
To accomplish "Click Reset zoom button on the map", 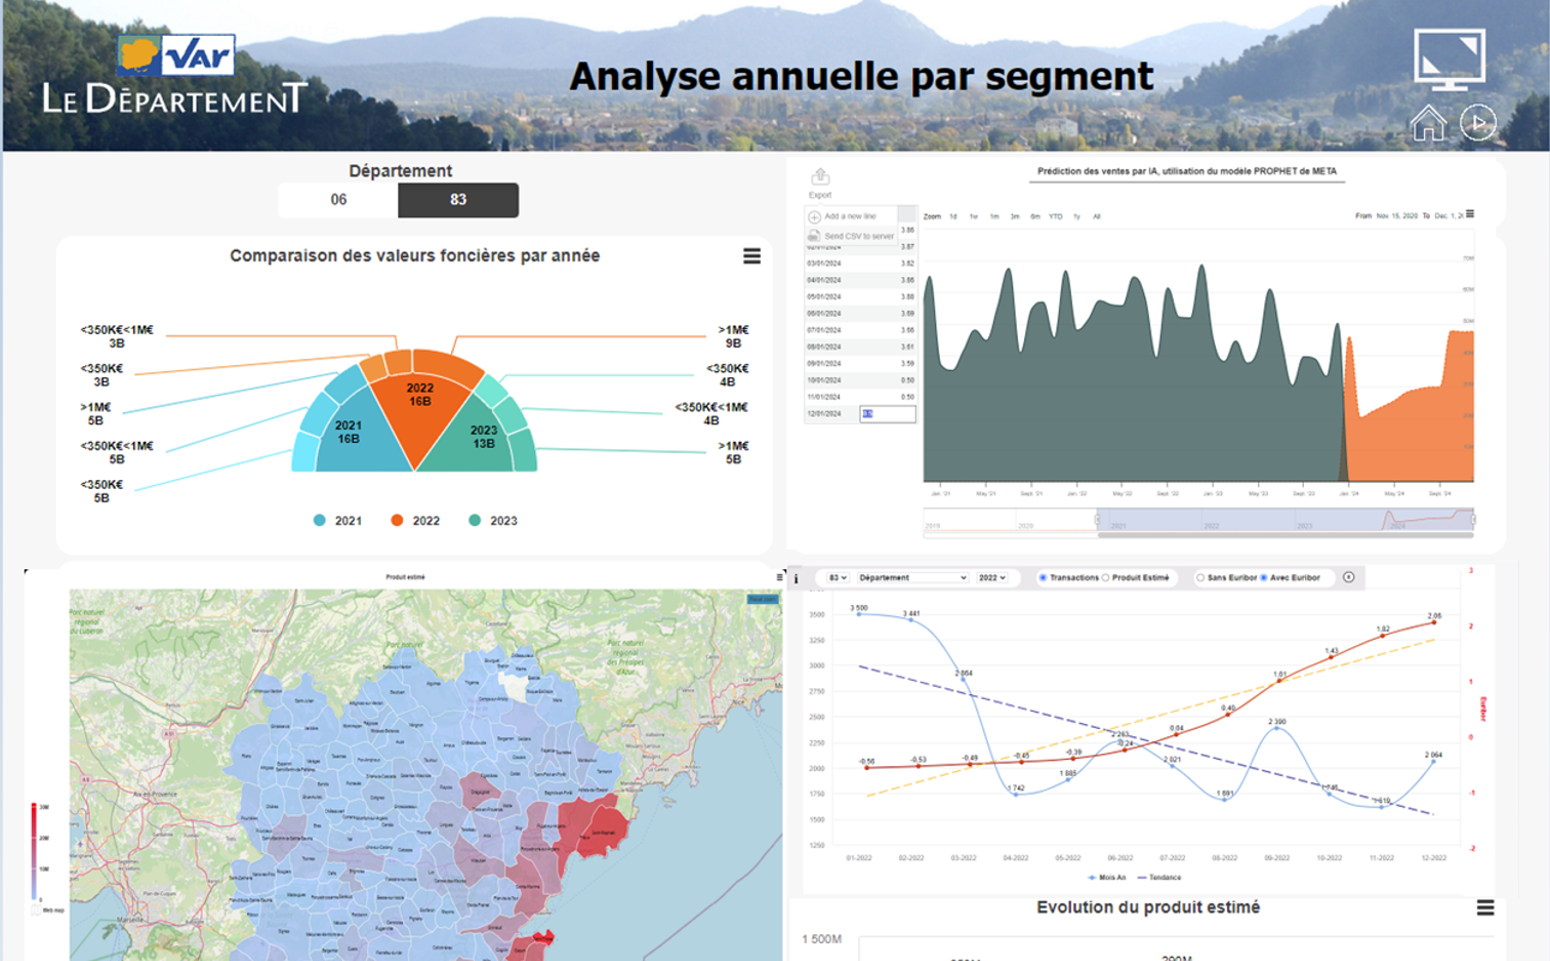I will (x=763, y=599).
